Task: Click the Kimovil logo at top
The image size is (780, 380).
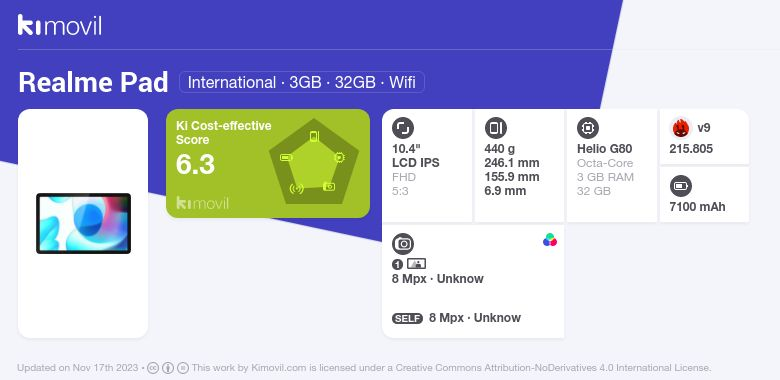Action: (x=60, y=25)
